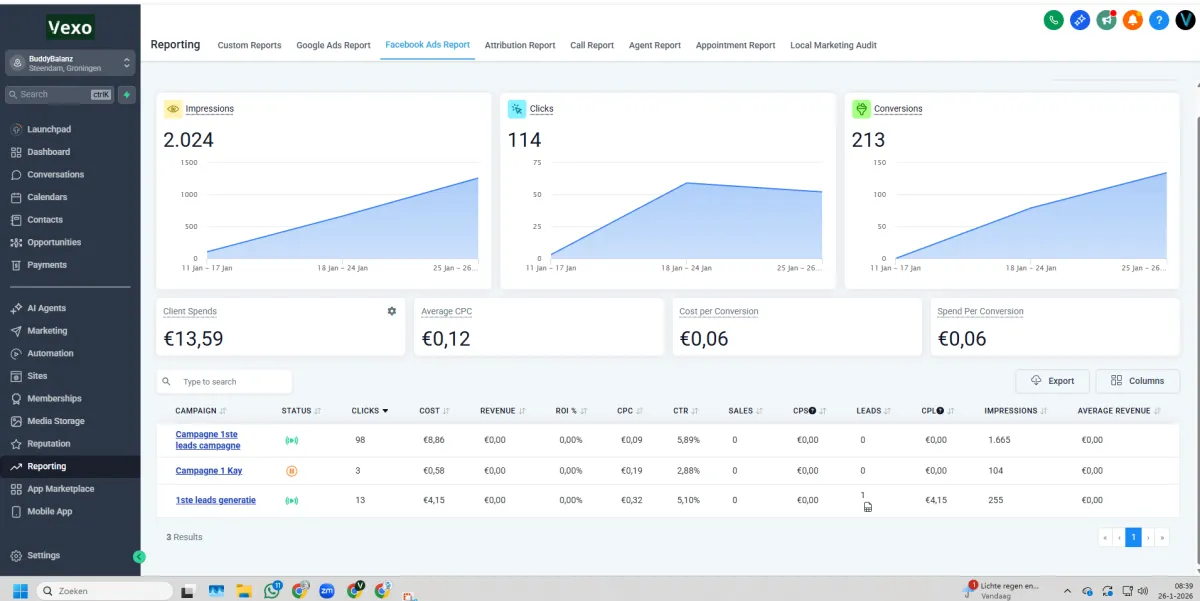Click the green phone icon at top right
This screenshot has height=601, width=1200.
tap(1053, 19)
